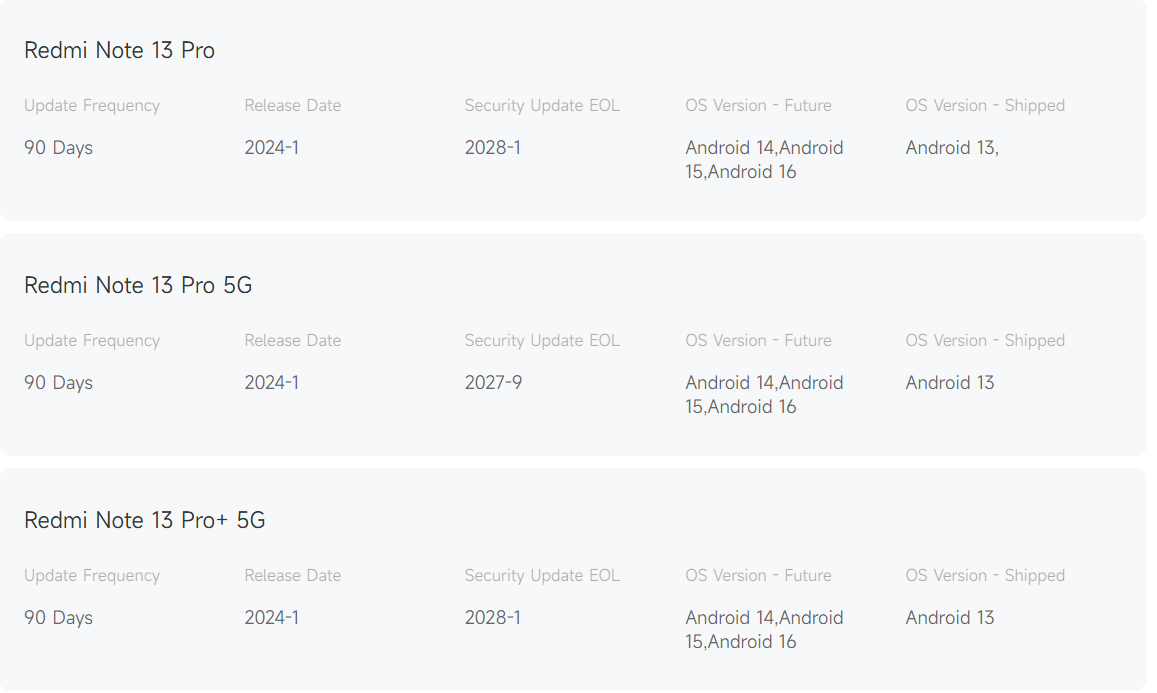Open the Redmi Note 13 Pro+ 5G heading
The image size is (1157, 693).
144,520
